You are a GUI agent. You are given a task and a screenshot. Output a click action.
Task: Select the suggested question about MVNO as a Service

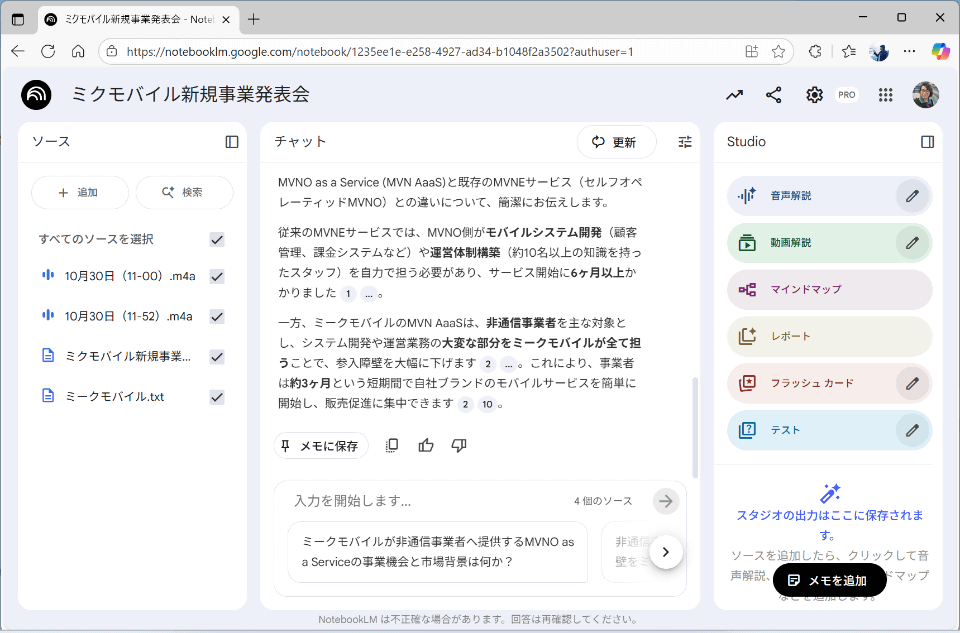pyautogui.click(x=438, y=552)
